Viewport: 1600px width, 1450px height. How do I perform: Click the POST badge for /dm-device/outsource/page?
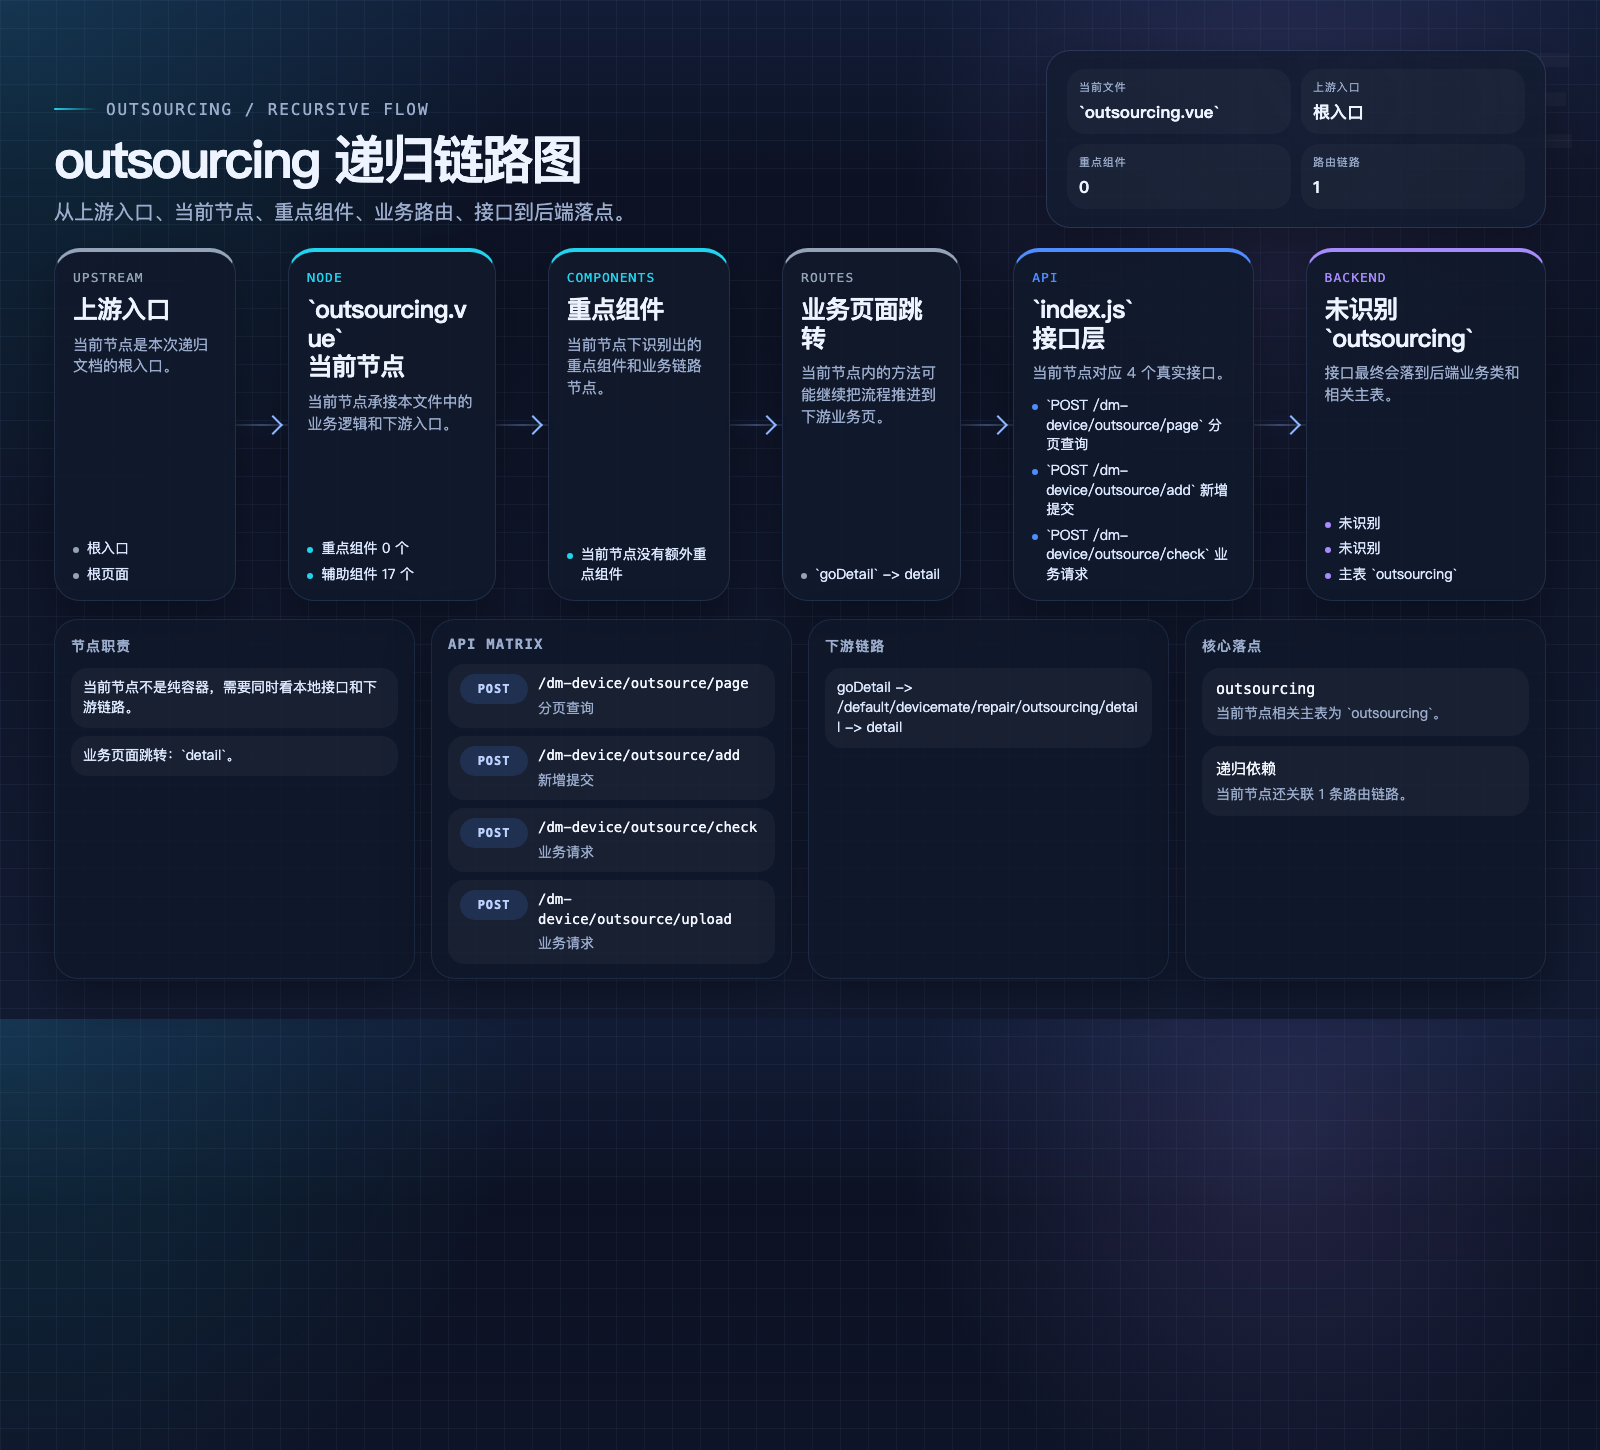coord(494,689)
